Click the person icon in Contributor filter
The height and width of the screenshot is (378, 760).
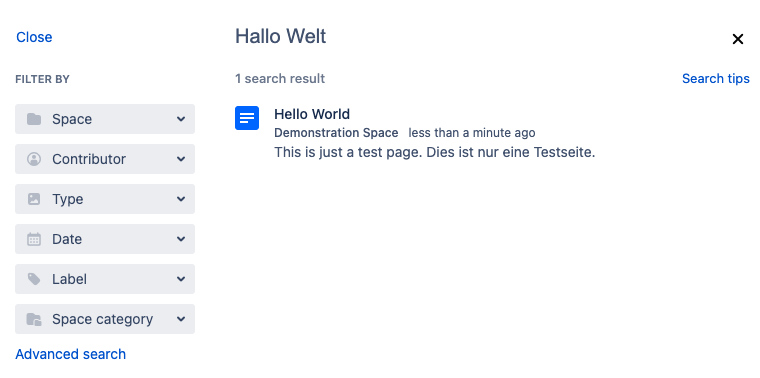[x=34, y=159]
